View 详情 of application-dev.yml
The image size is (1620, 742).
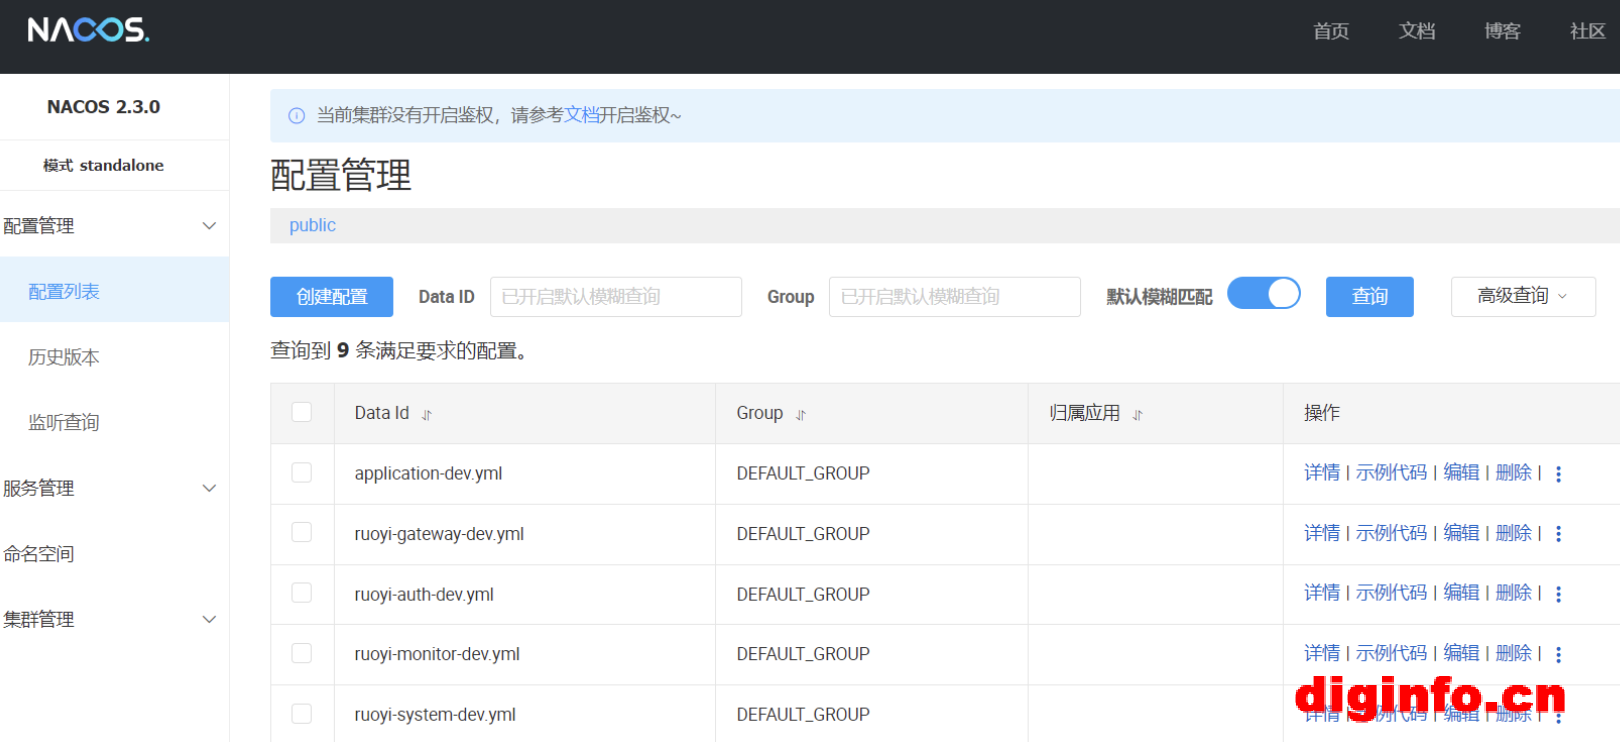[1322, 472]
